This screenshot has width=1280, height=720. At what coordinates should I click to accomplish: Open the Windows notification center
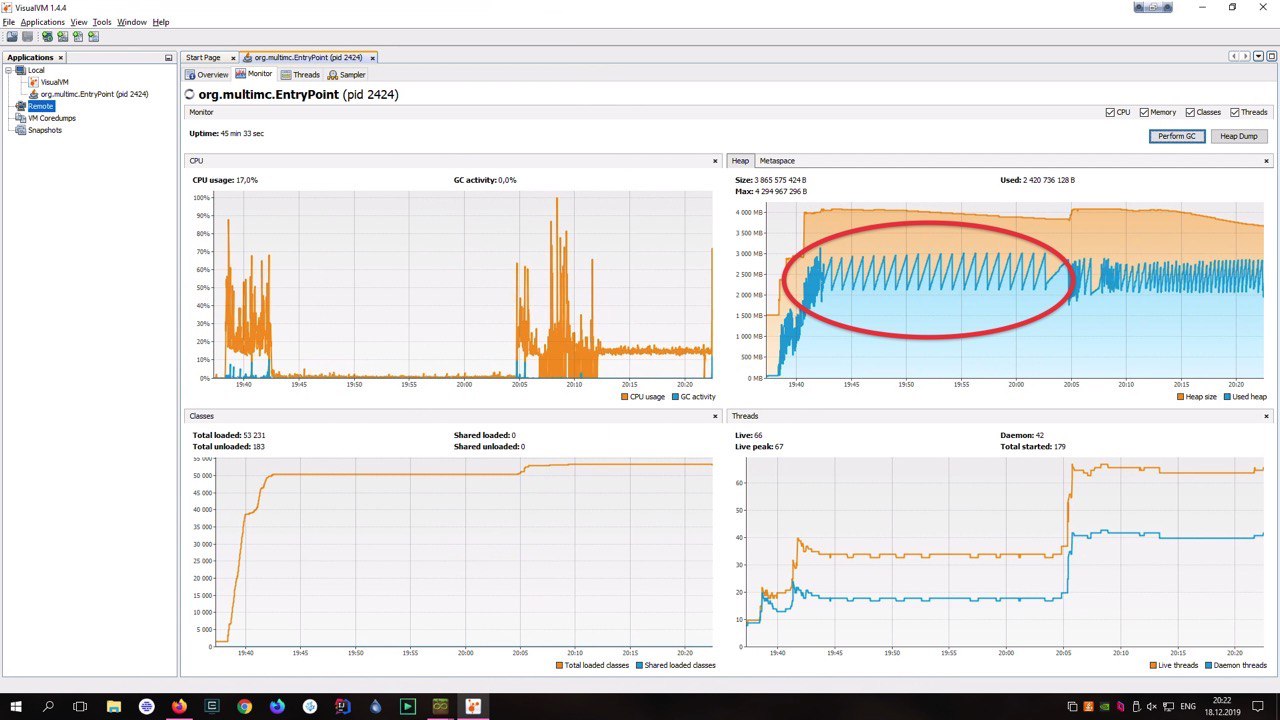pyautogui.click(x=1258, y=706)
